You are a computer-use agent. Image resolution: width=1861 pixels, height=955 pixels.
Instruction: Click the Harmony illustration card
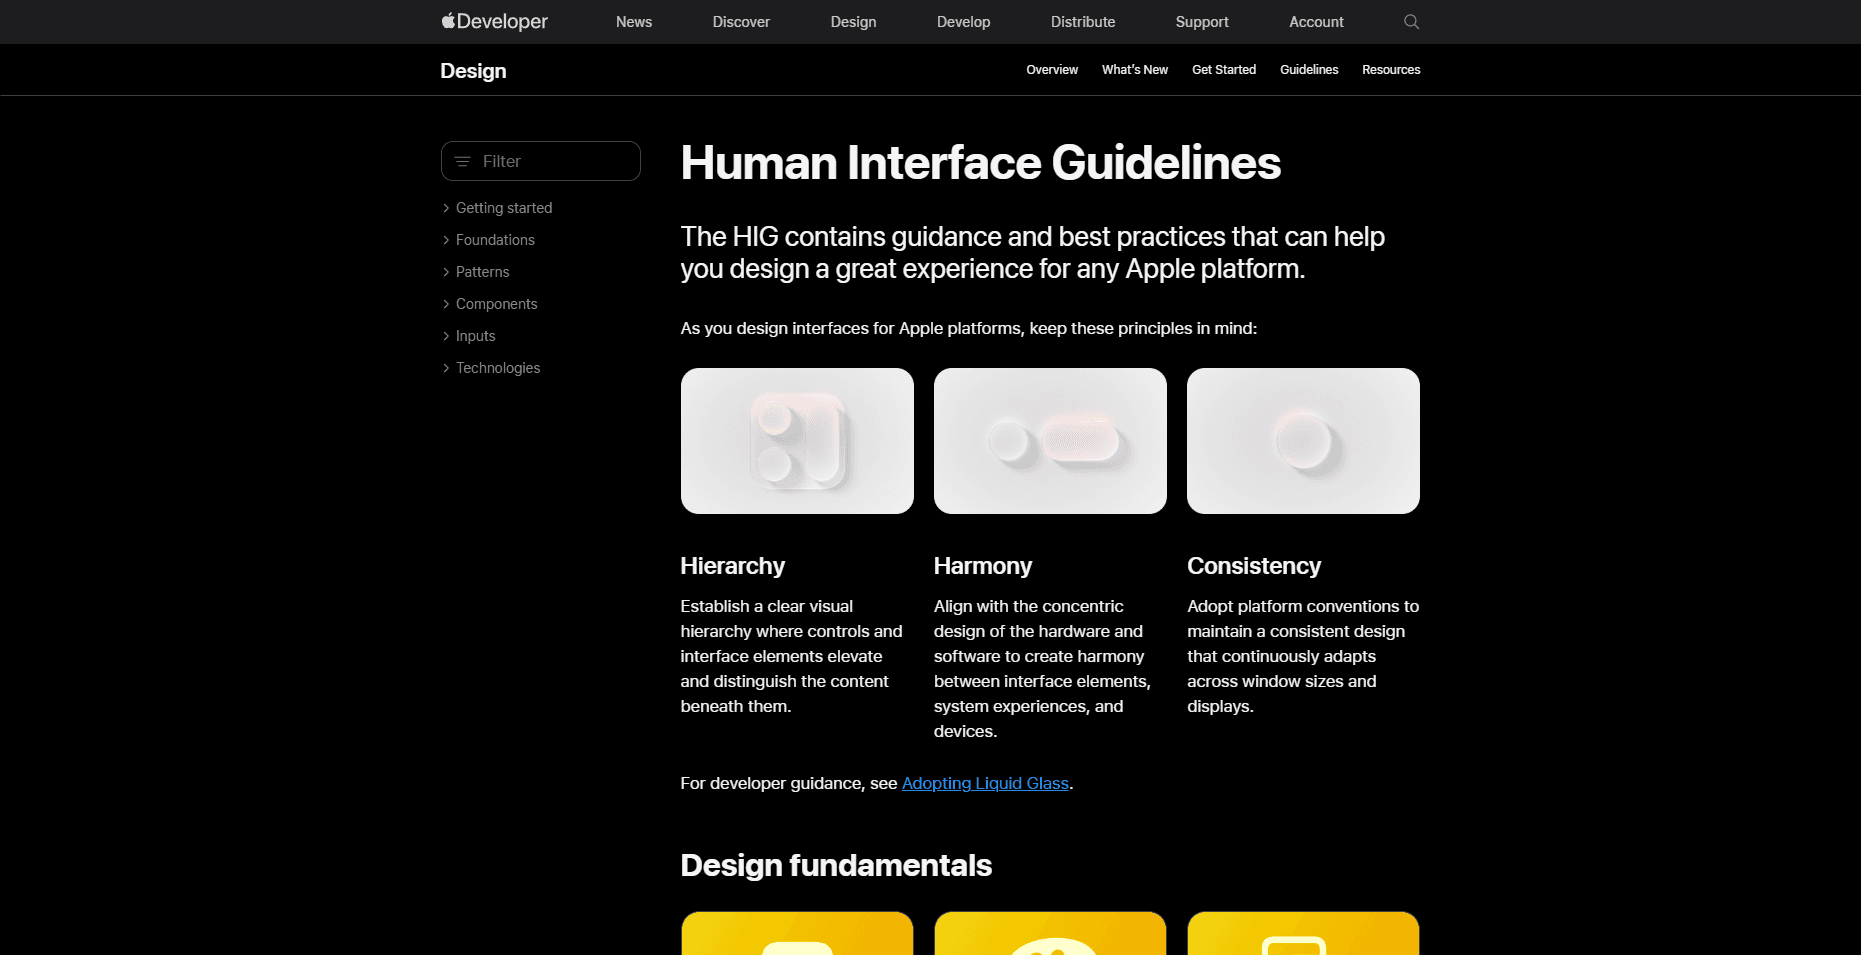pos(1050,441)
